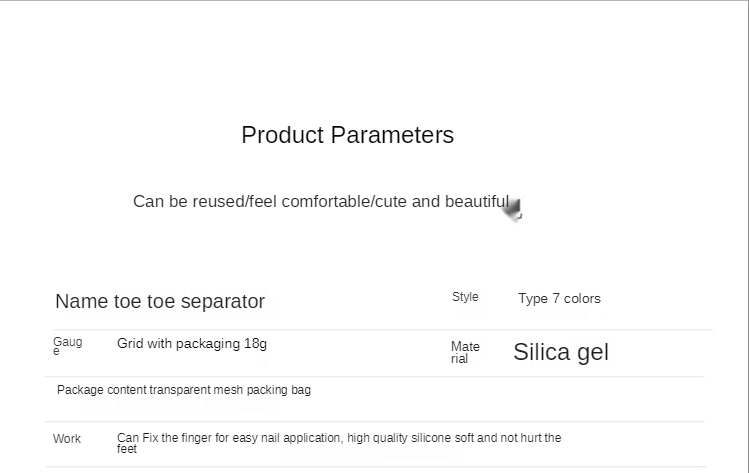Select the "Grid with packaging 18g" text
Screen dimensions: 749x473
192,344
